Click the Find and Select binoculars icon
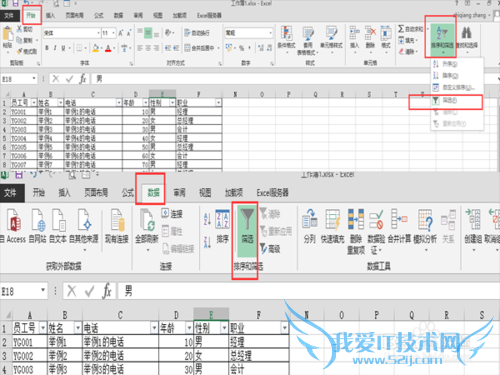Viewport: 500px width, 375px height. click(466, 33)
